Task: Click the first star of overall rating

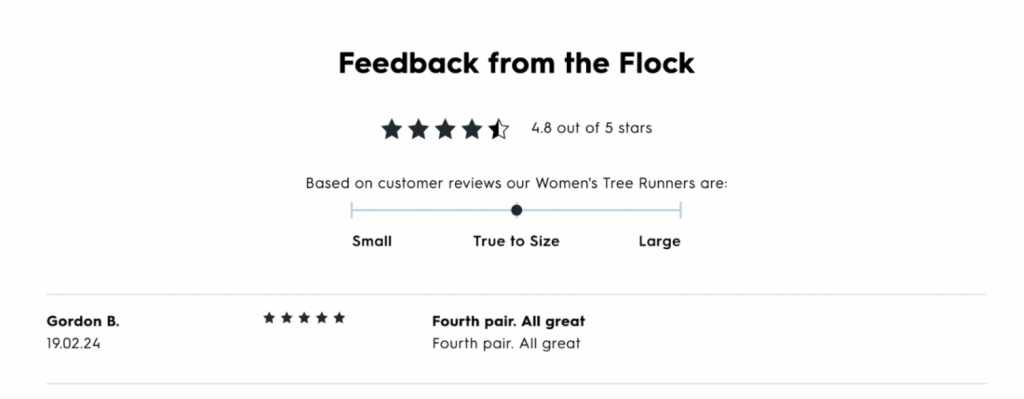Action: [391, 129]
